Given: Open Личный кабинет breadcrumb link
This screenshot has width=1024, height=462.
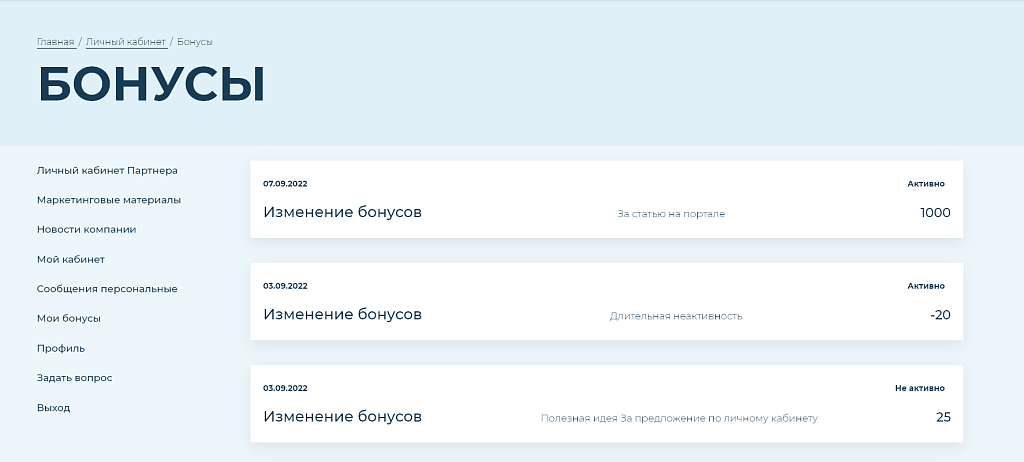Looking at the screenshot, I should (125, 42).
